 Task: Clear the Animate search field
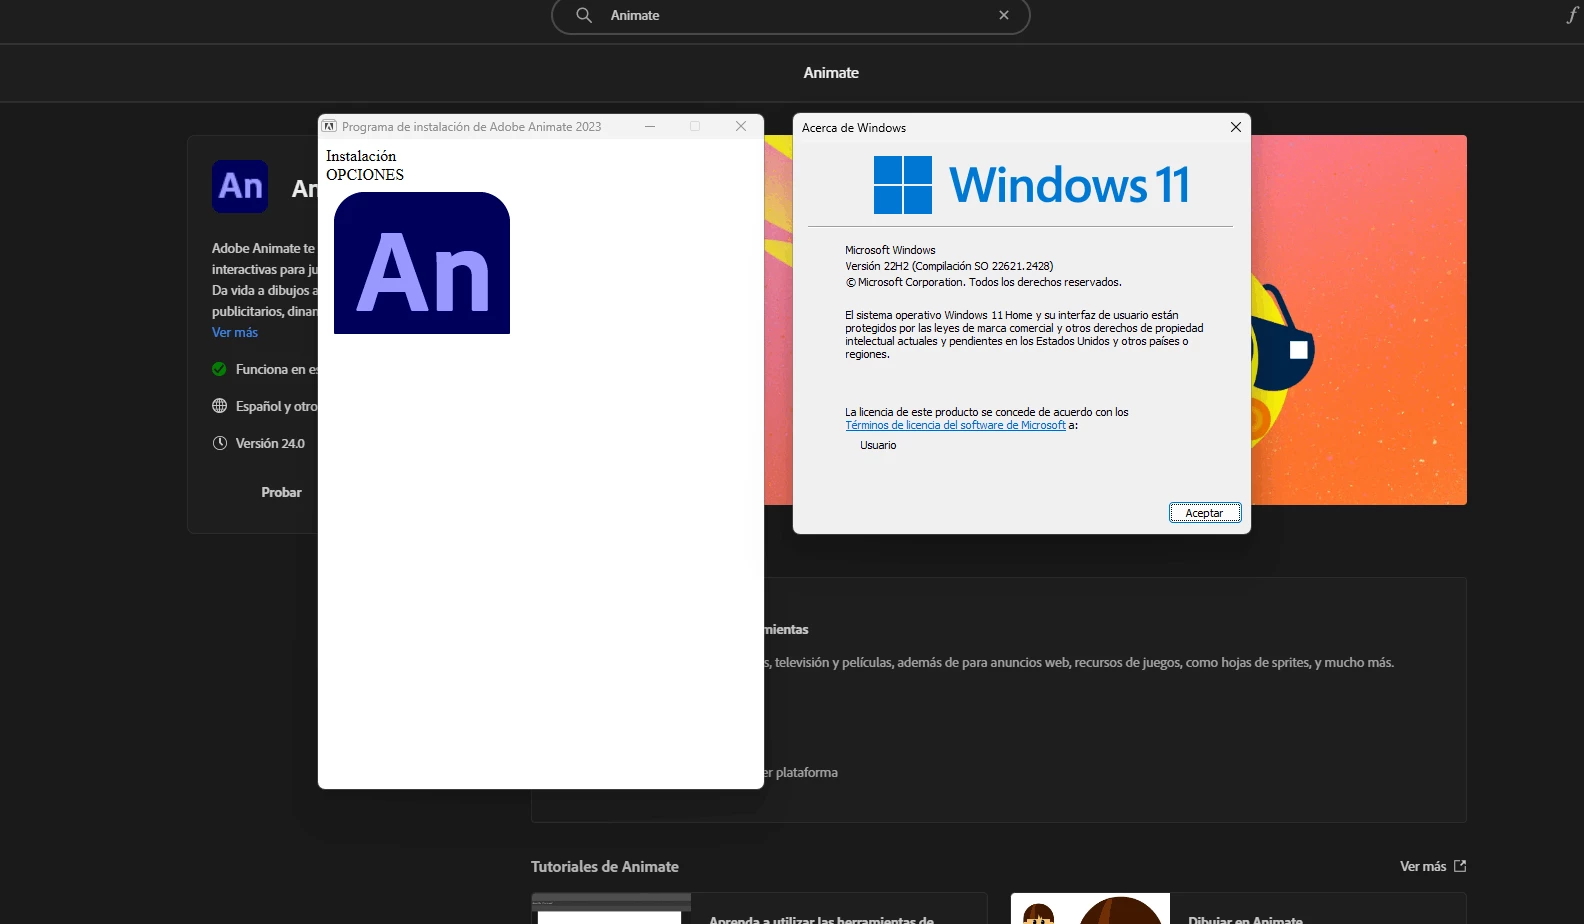pos(1004,15)
